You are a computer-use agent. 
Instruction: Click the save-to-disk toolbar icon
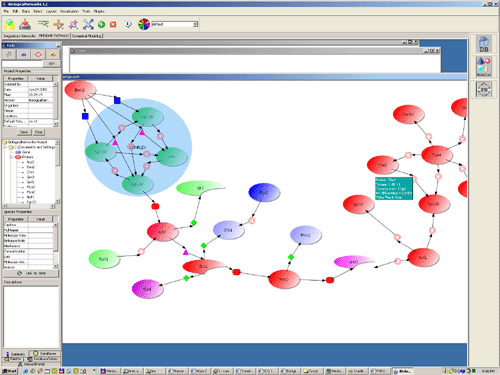(25, 24)
